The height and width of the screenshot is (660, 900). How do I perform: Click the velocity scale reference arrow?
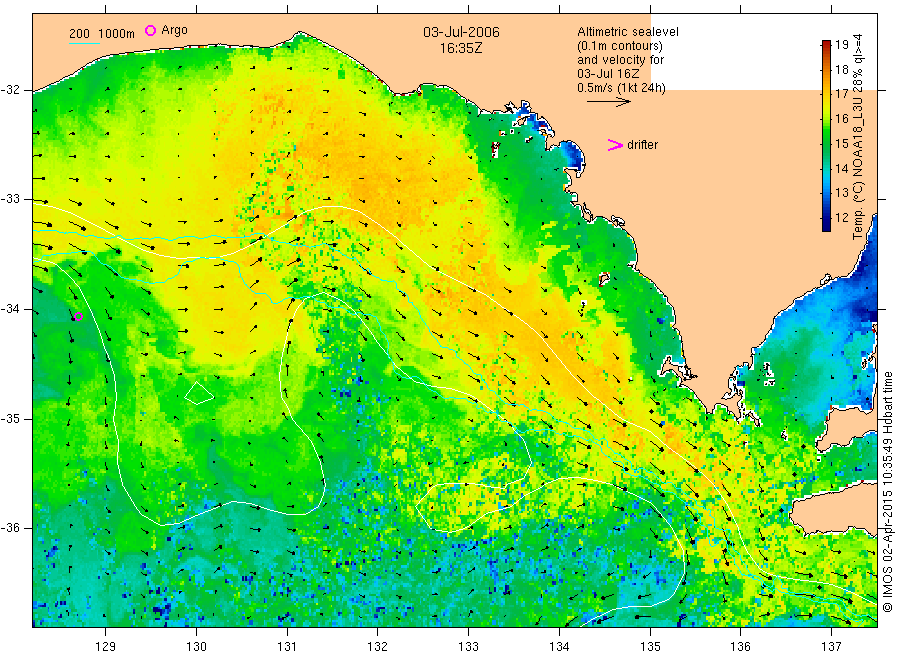(608, 102)
